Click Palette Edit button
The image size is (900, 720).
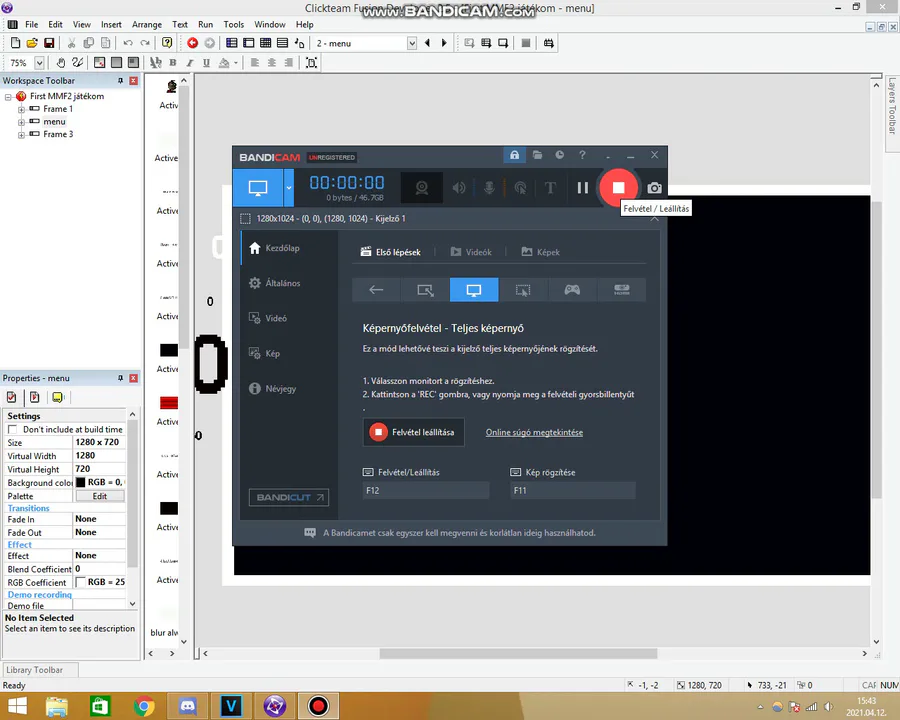[x=100, y=496]
